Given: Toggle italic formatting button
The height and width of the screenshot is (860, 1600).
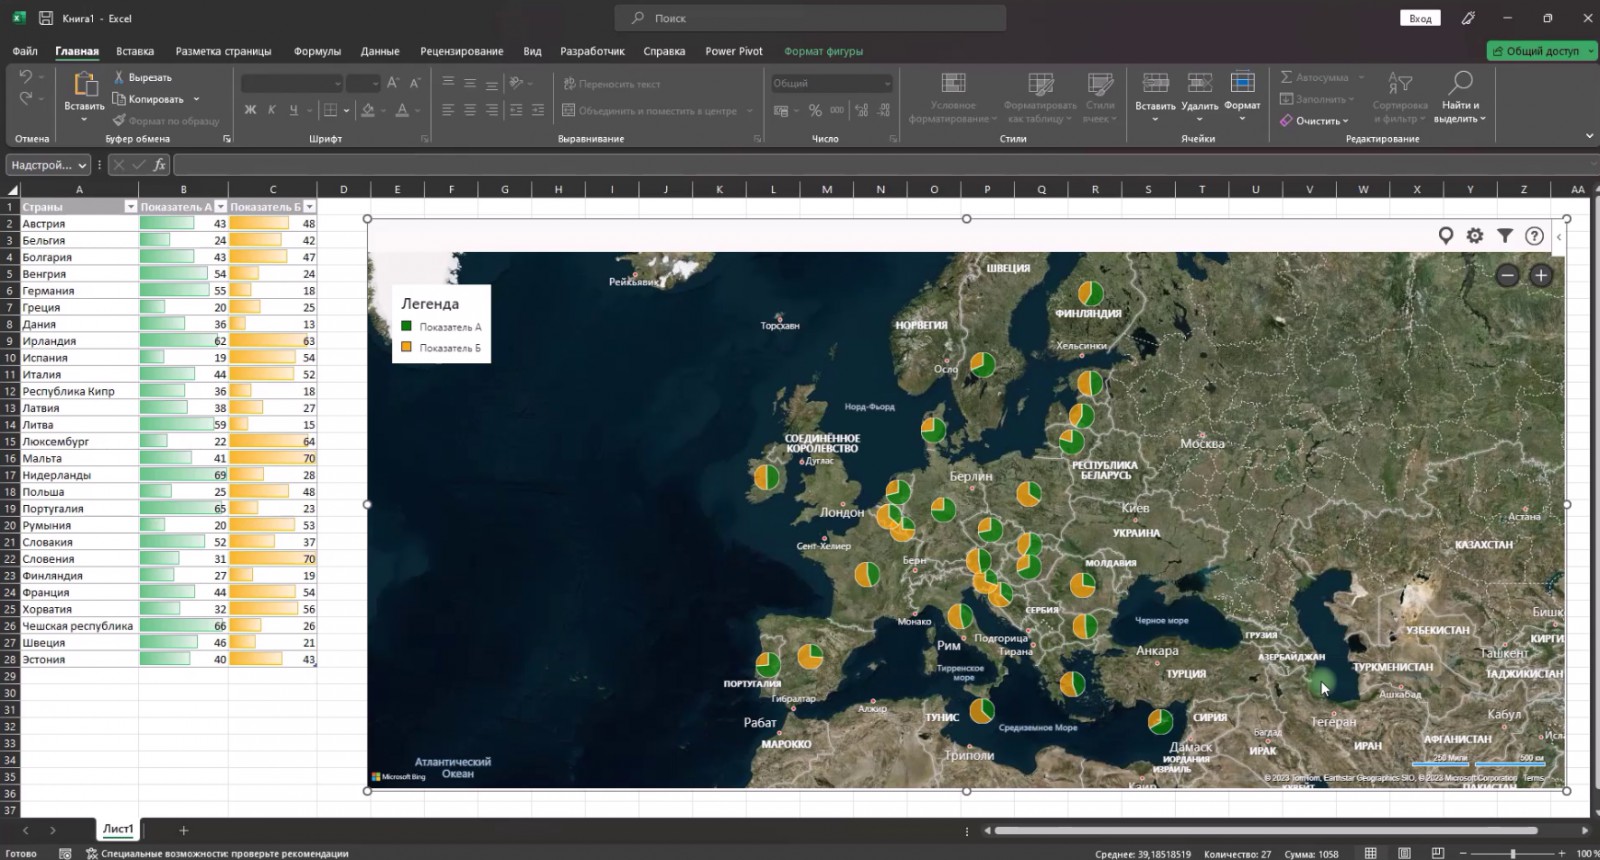Looking at the screenshot, I should 271,110.
